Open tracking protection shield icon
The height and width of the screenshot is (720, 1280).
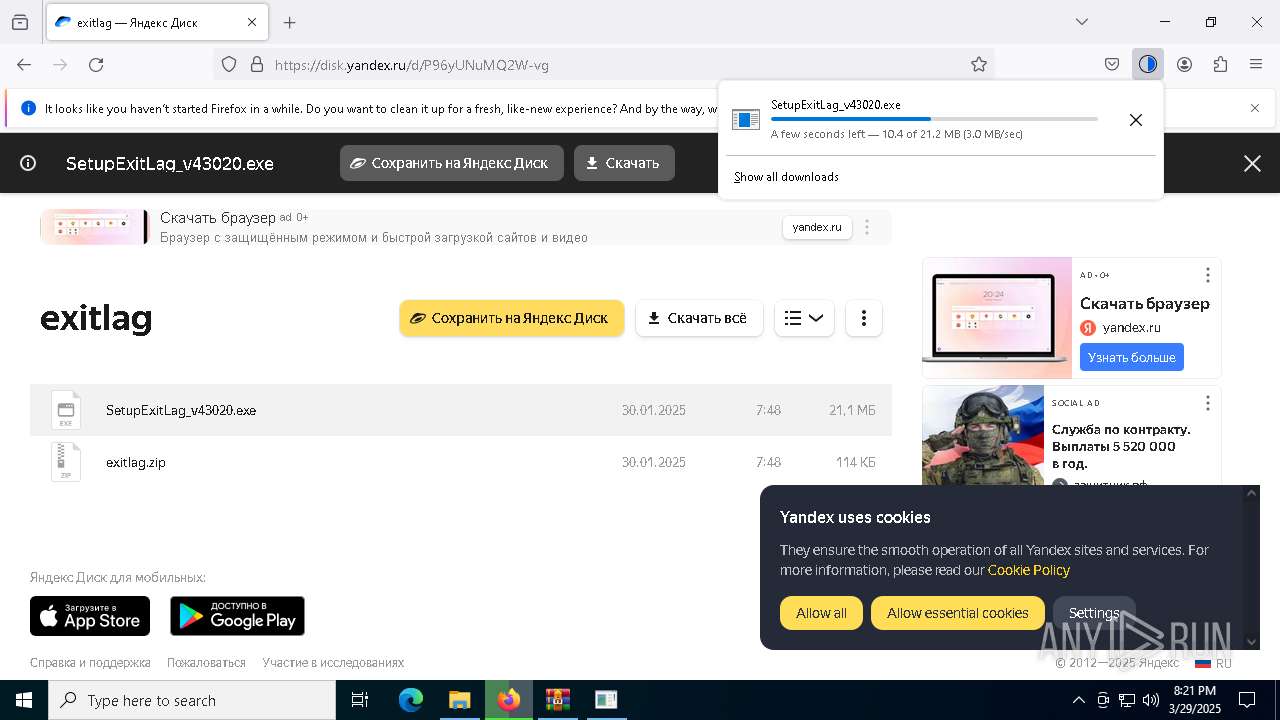pyautogui.click(x=229, y=64)
